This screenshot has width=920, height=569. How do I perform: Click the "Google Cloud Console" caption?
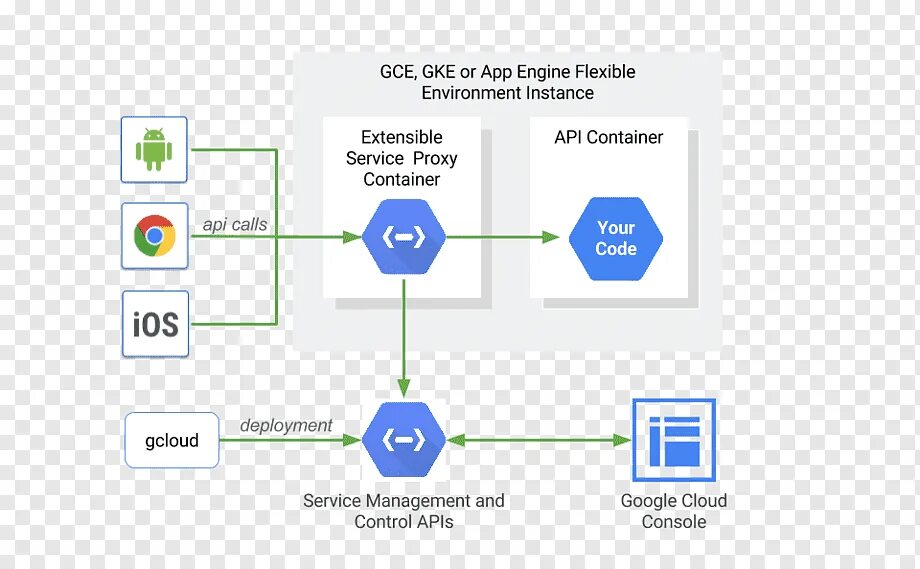(674, 511)
